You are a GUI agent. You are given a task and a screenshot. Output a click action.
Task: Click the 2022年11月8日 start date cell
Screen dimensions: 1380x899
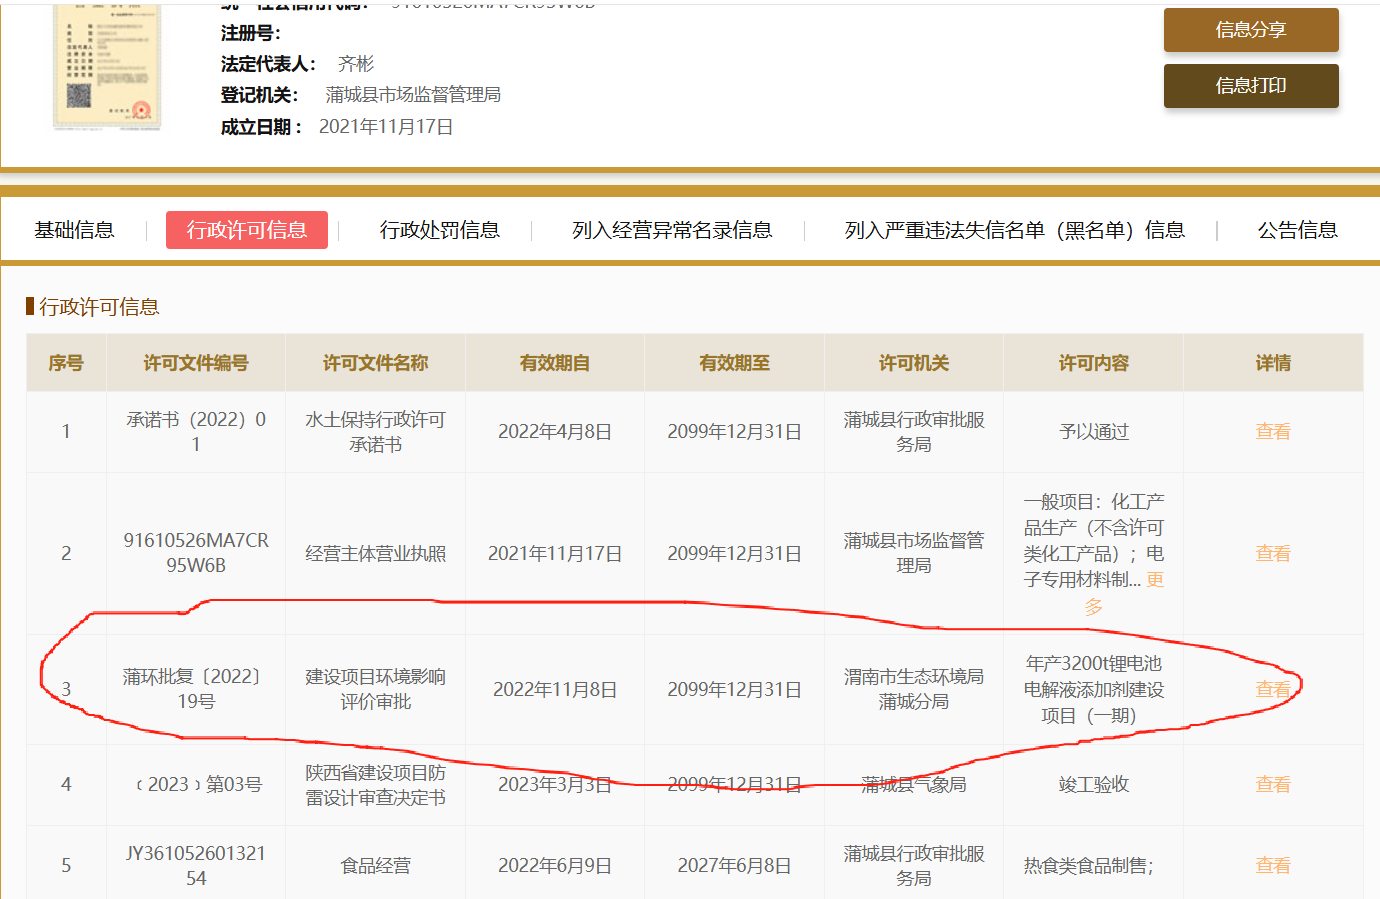pos(555,689)
